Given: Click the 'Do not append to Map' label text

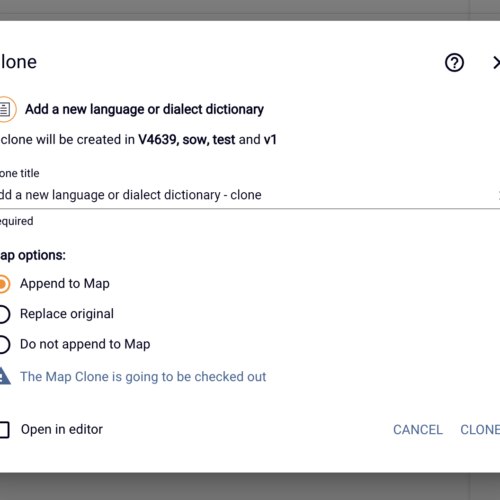Looking at the screenshot, I should (85, 344).
